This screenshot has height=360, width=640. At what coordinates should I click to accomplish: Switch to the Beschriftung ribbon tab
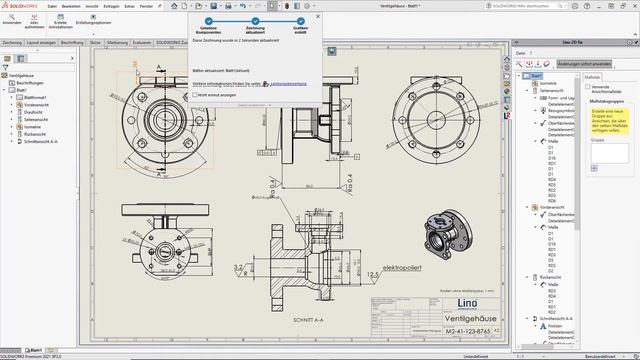[x=72, y=42]
